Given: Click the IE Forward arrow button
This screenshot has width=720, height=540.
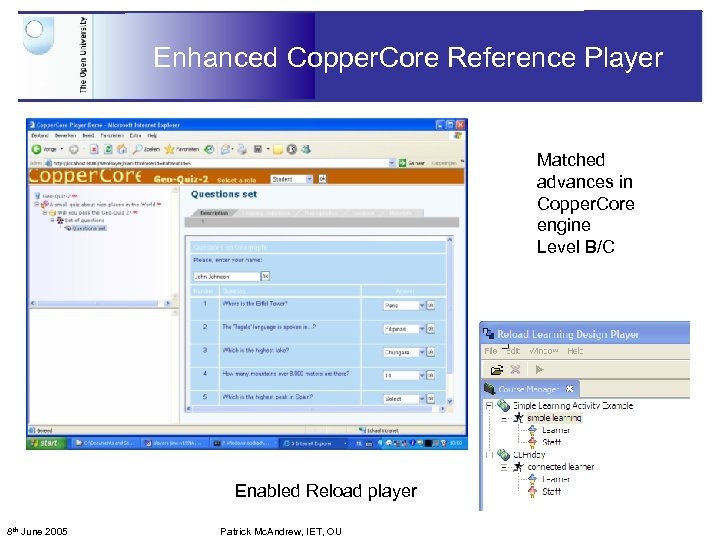Looking at the screenshot, I should coord(73,149).
